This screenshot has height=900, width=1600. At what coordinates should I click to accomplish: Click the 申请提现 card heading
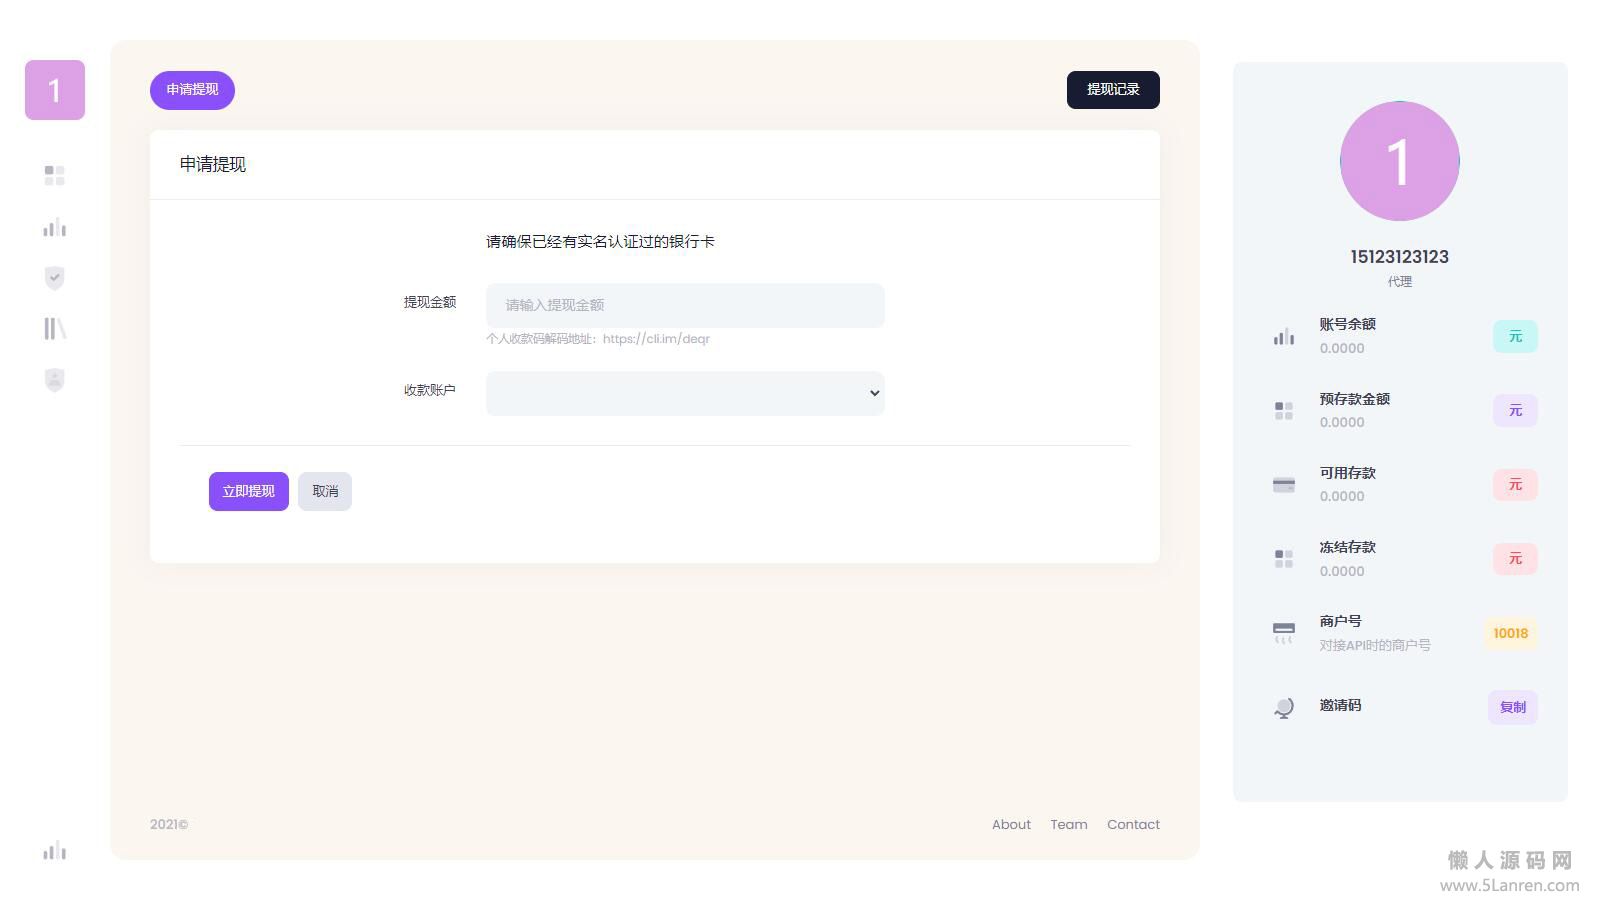pyautogui.click(x=213, y=164)
